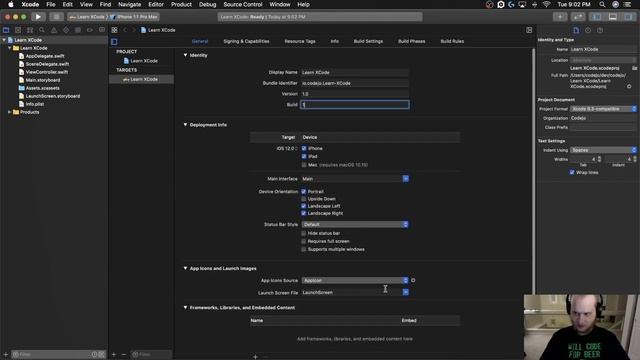Collapse Frameworks, Libraries, and Embedded Content
Screen dimensions: 640x360
185,307
